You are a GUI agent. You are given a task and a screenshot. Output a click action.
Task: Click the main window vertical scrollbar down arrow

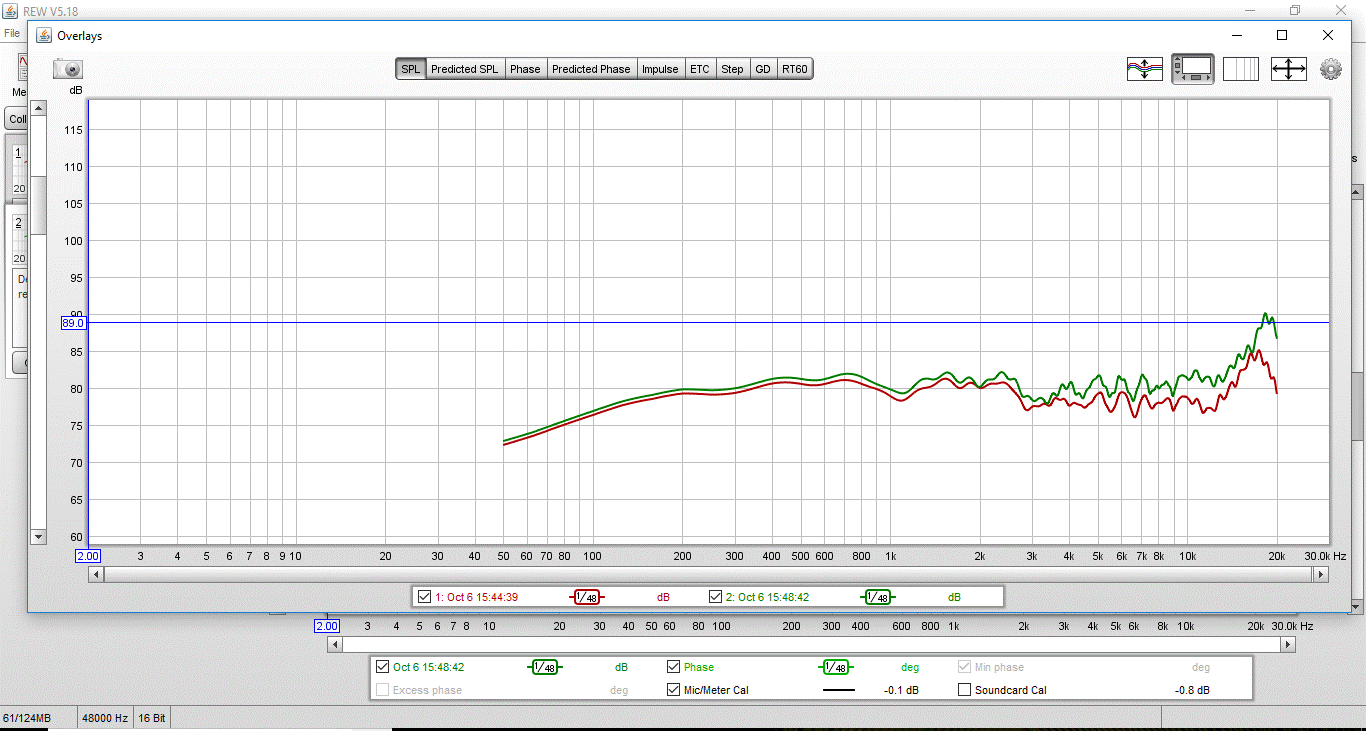(x=1357, y=606)
